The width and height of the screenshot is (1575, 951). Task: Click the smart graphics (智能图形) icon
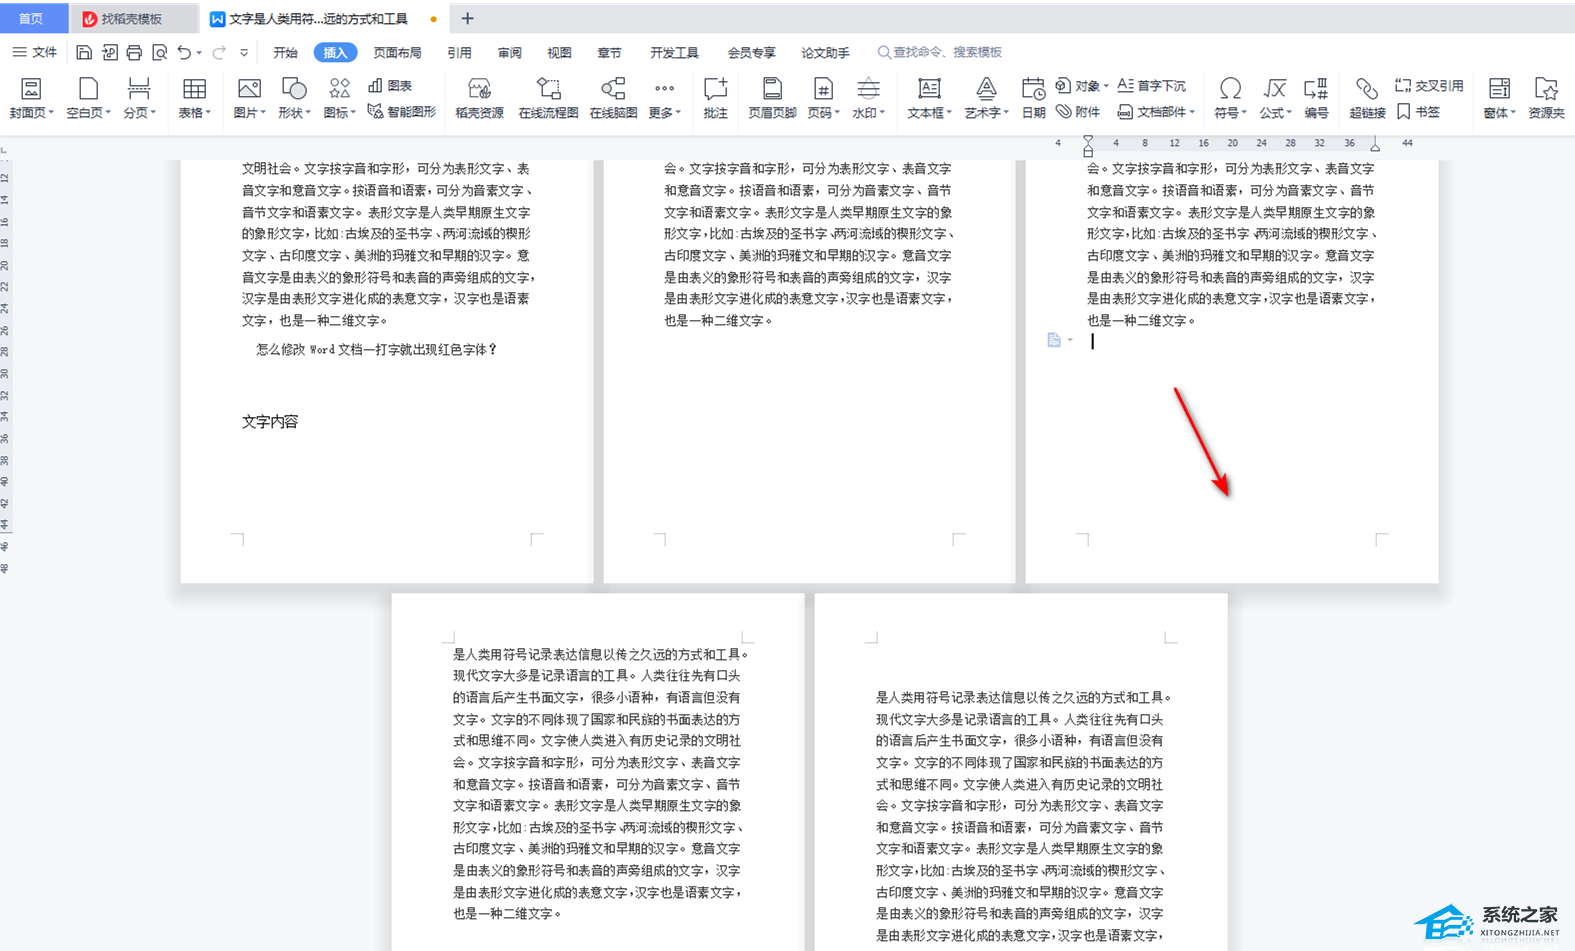point(402,112)
